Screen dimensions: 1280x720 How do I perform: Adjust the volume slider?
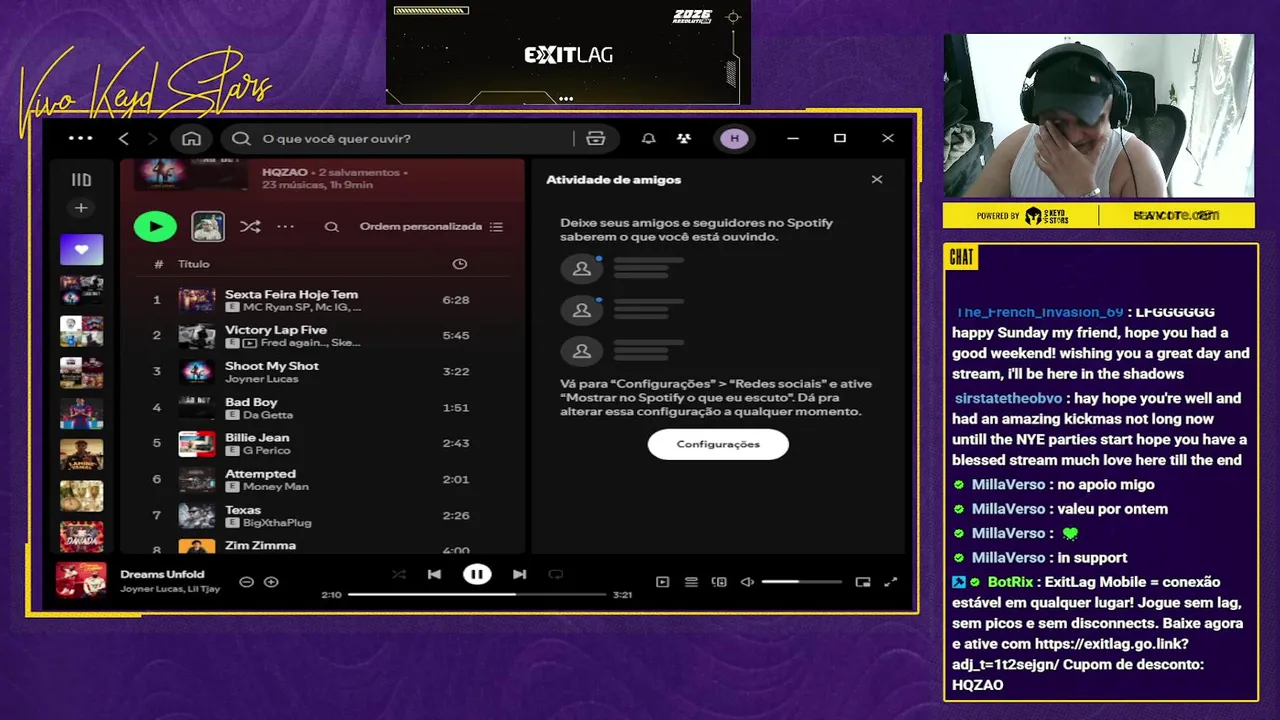802,582
